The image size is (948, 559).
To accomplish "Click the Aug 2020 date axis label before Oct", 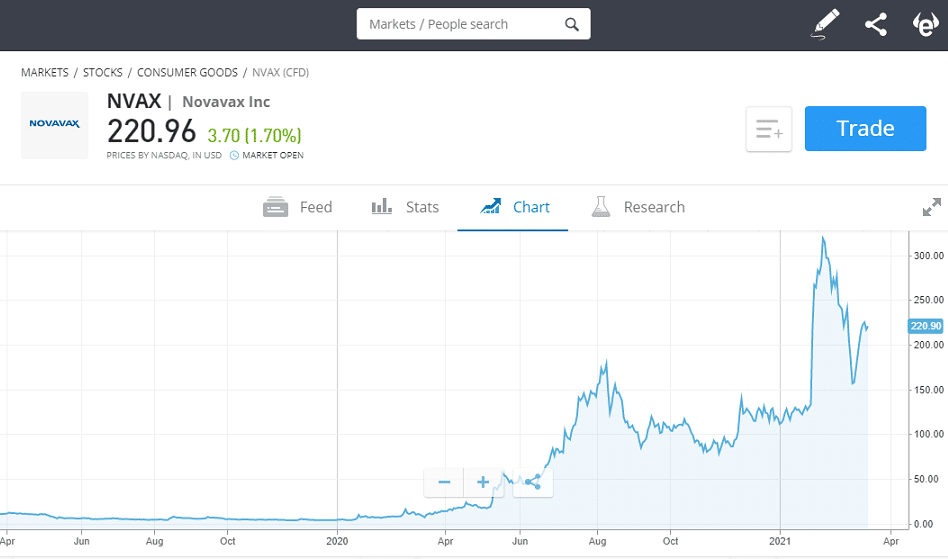I will coord(597,541).
